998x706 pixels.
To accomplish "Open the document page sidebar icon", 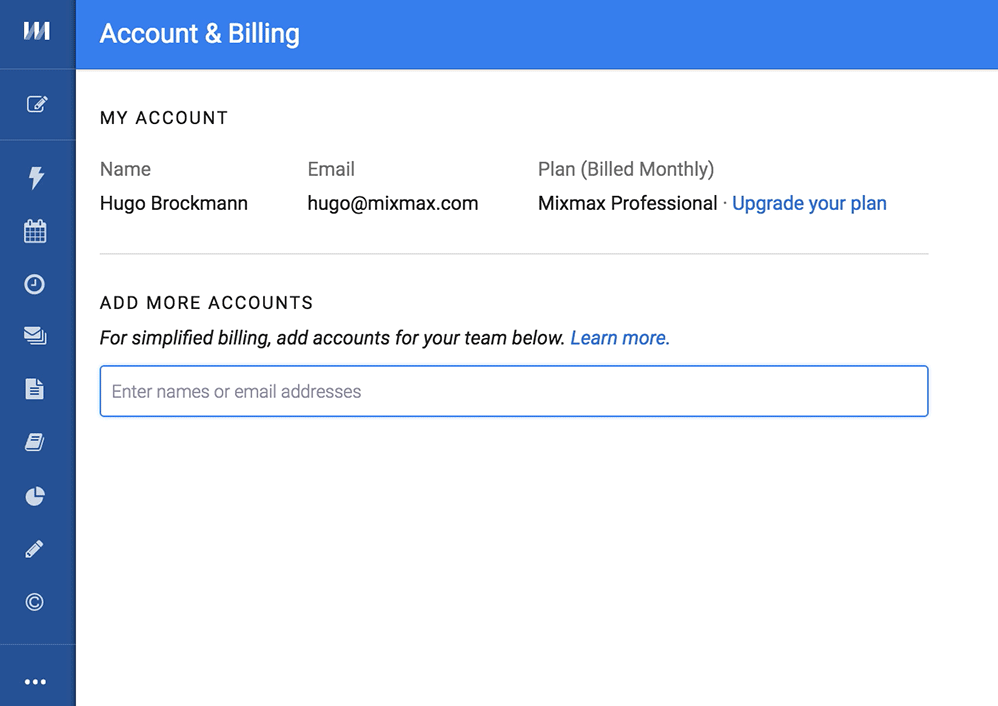I will pos(34,388).
